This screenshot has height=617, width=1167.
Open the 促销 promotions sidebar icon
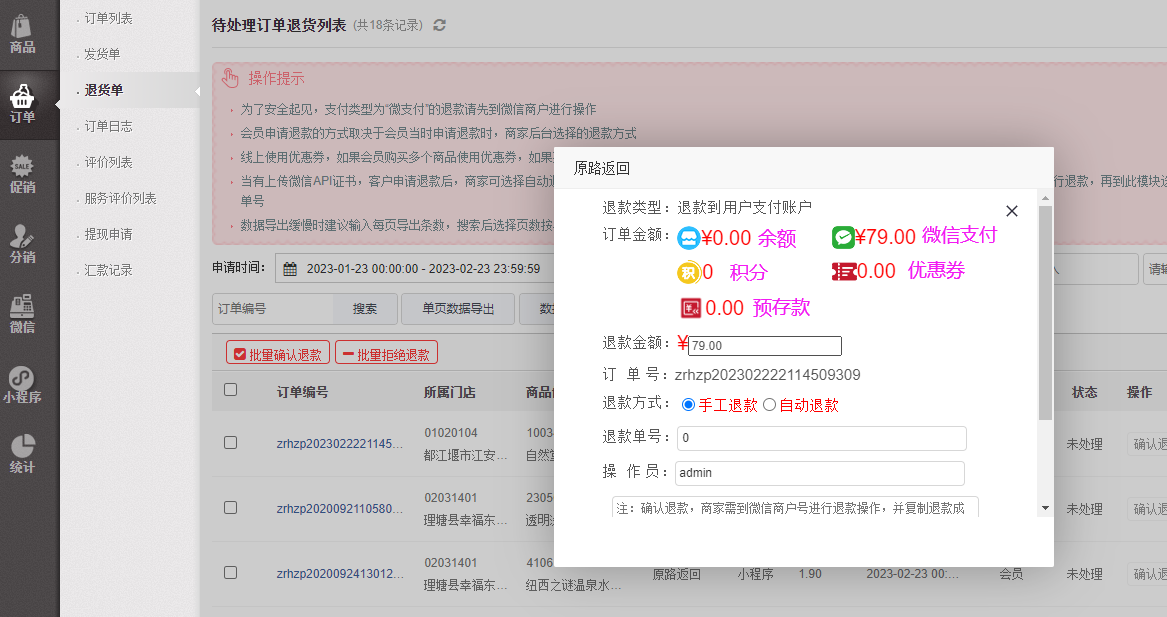pyautogui.click(x=22, y=173)
